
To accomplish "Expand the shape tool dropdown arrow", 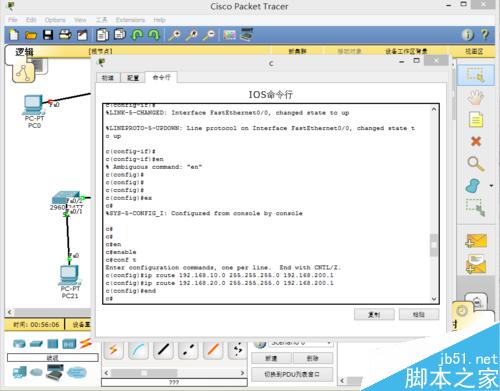I will pos(491,186).
